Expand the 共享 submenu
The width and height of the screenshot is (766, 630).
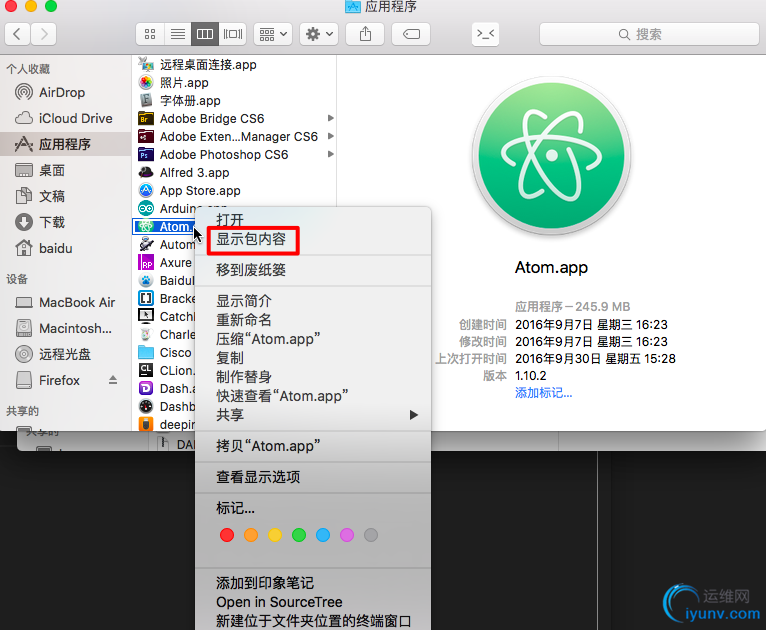pos(313,415)
